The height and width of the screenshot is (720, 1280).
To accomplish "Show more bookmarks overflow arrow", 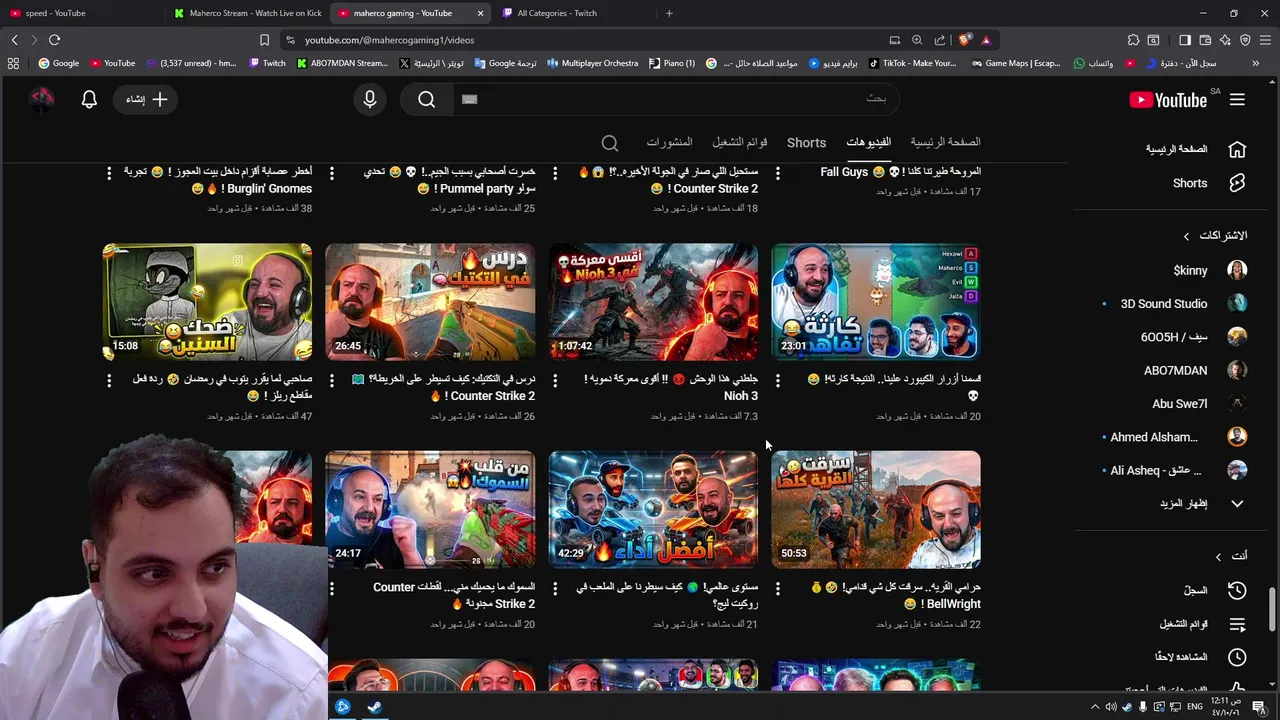I will coord(1256,63).
